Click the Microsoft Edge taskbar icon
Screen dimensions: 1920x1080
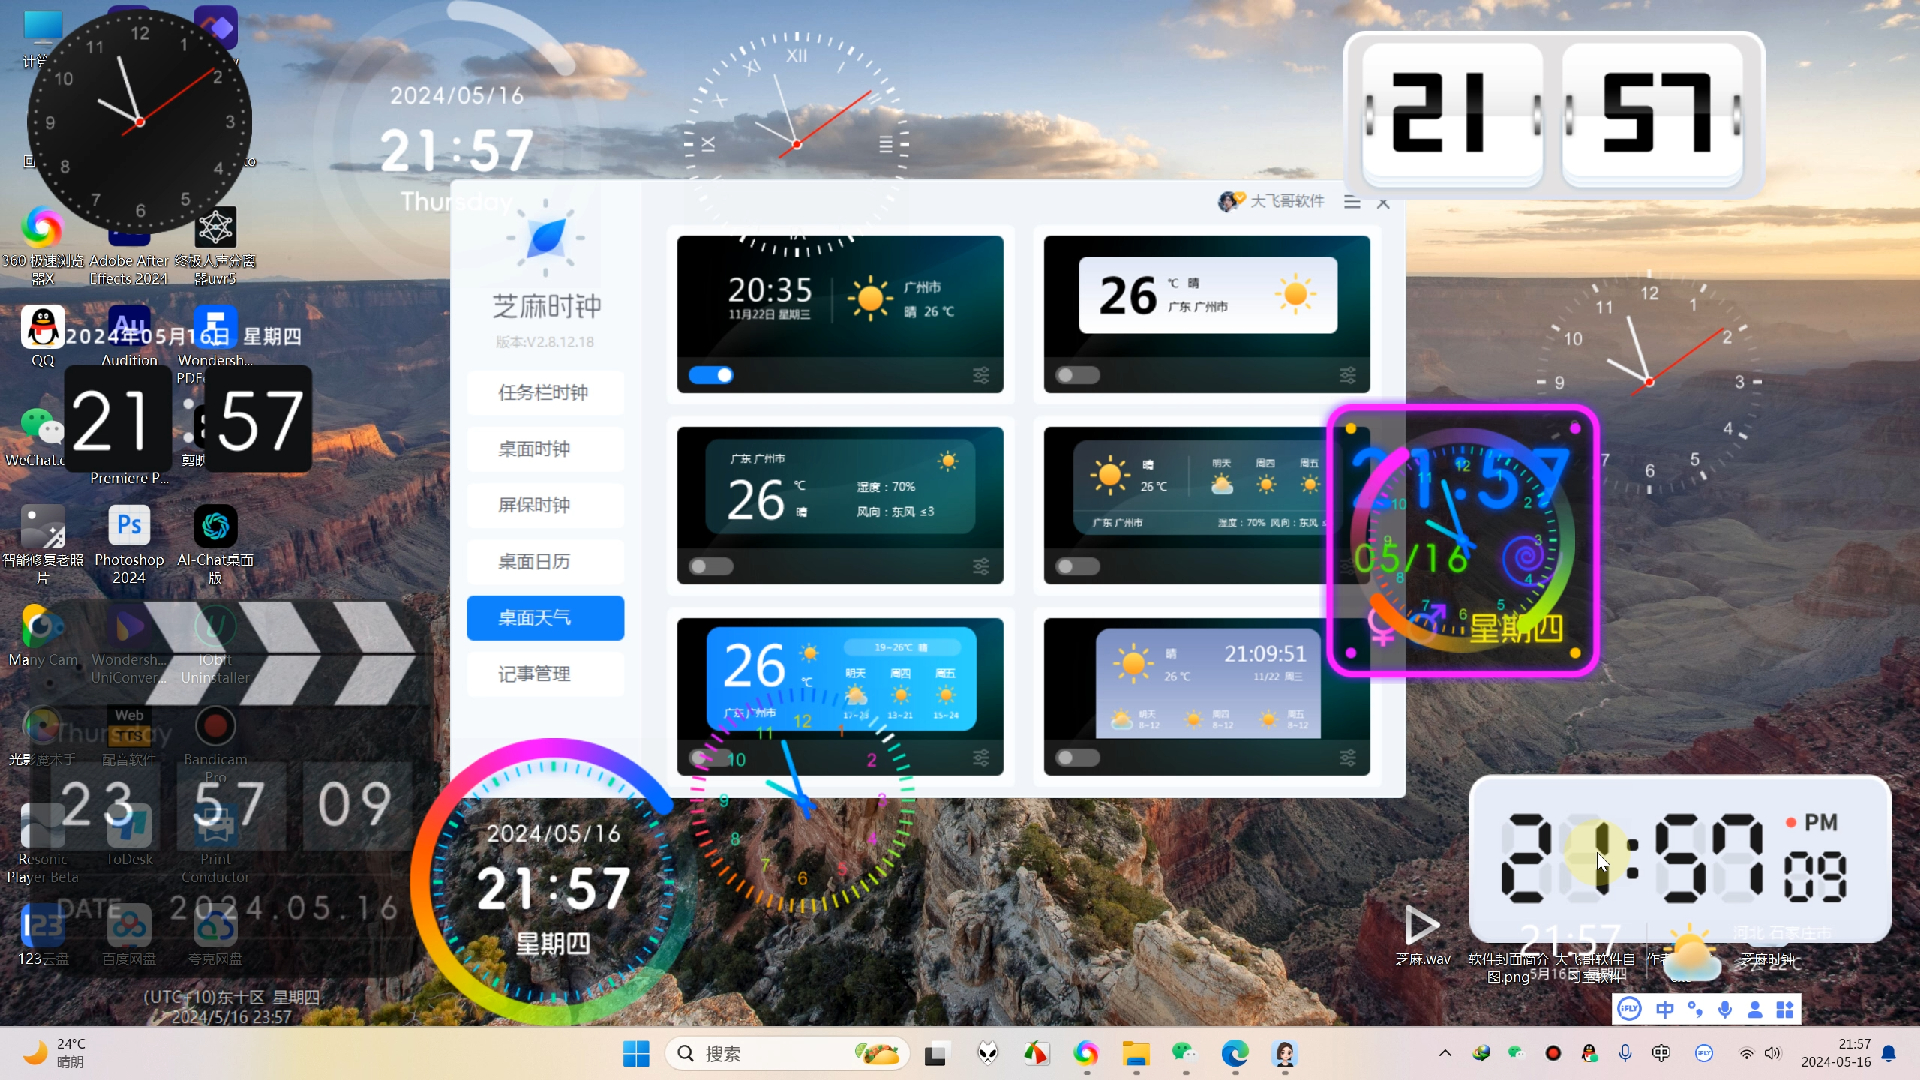(1235, 1053)
